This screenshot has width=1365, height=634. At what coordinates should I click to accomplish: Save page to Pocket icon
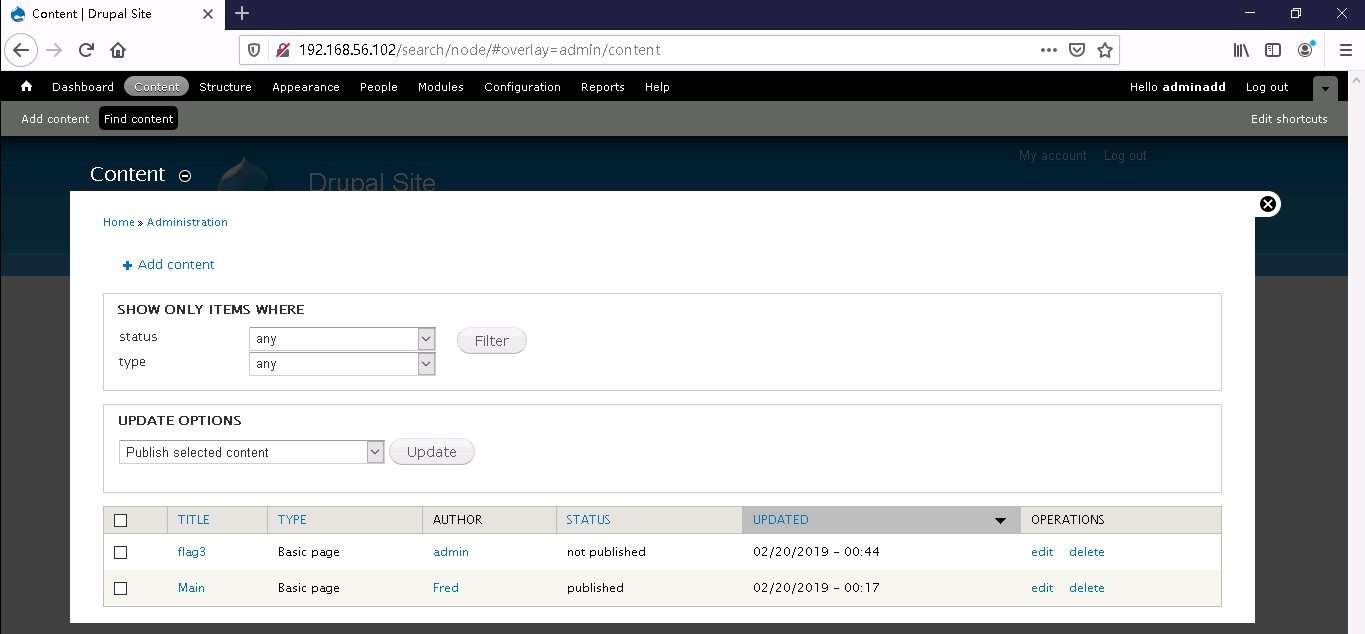tap(1077, 50)
